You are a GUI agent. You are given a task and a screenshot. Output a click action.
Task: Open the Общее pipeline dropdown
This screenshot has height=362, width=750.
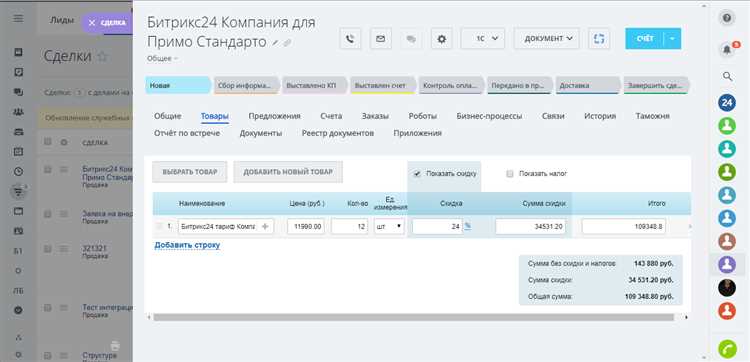(163, 59)
